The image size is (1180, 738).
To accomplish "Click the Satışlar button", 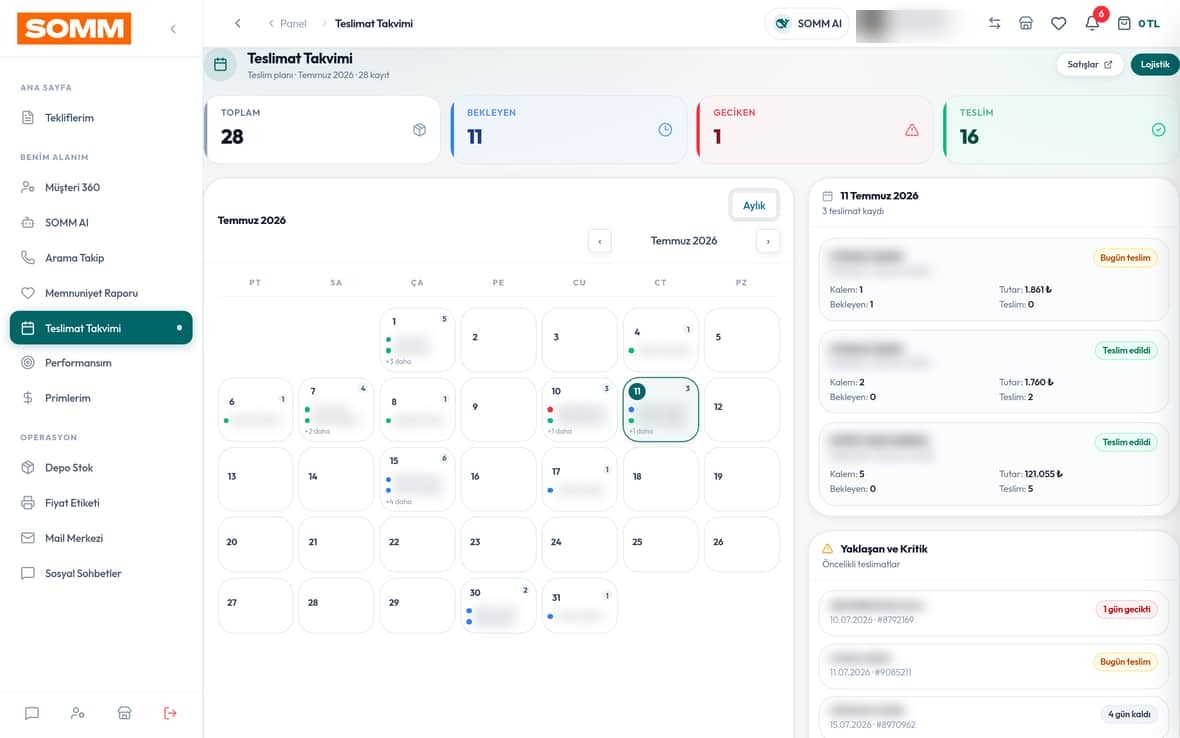I will click(1089, 65).
